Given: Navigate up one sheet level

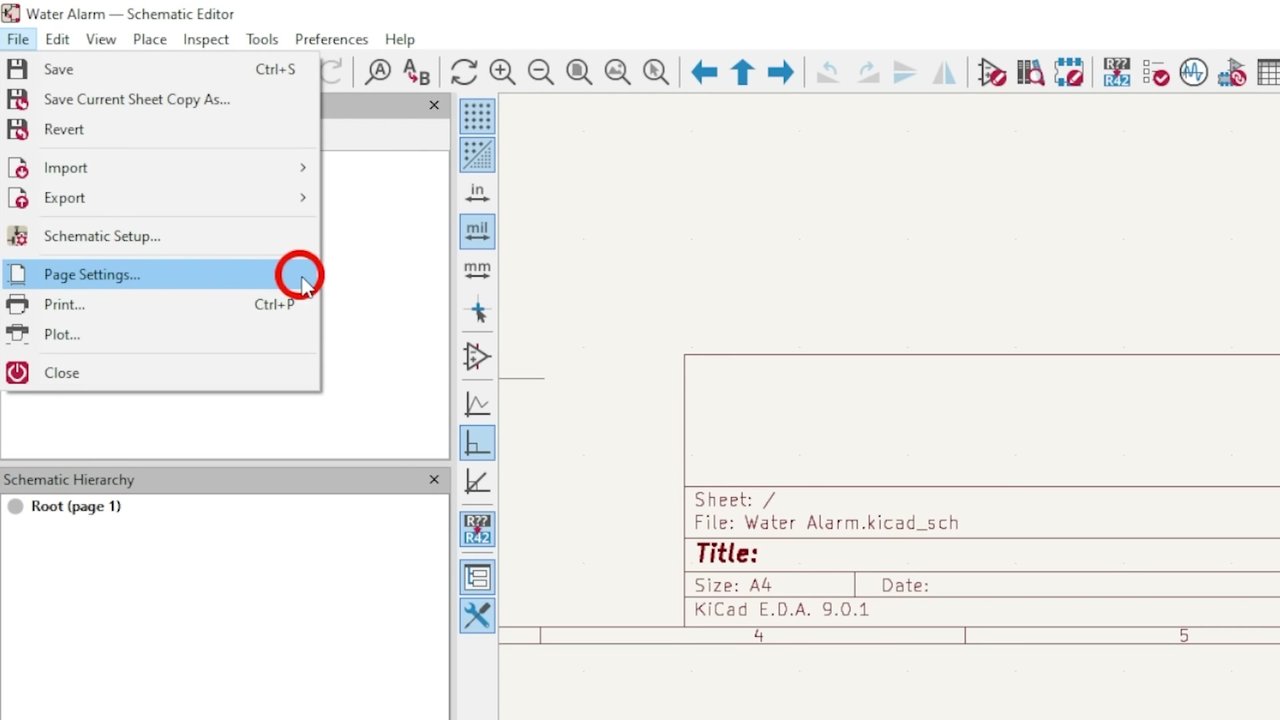Looking at the screenshot, I should pyautogui.click(x=742, y=72).
